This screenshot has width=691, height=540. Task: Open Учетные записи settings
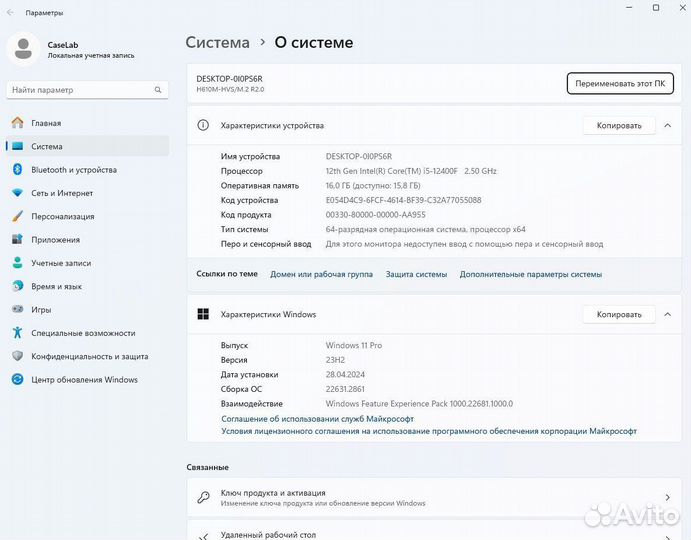click(x=87, y=263)
